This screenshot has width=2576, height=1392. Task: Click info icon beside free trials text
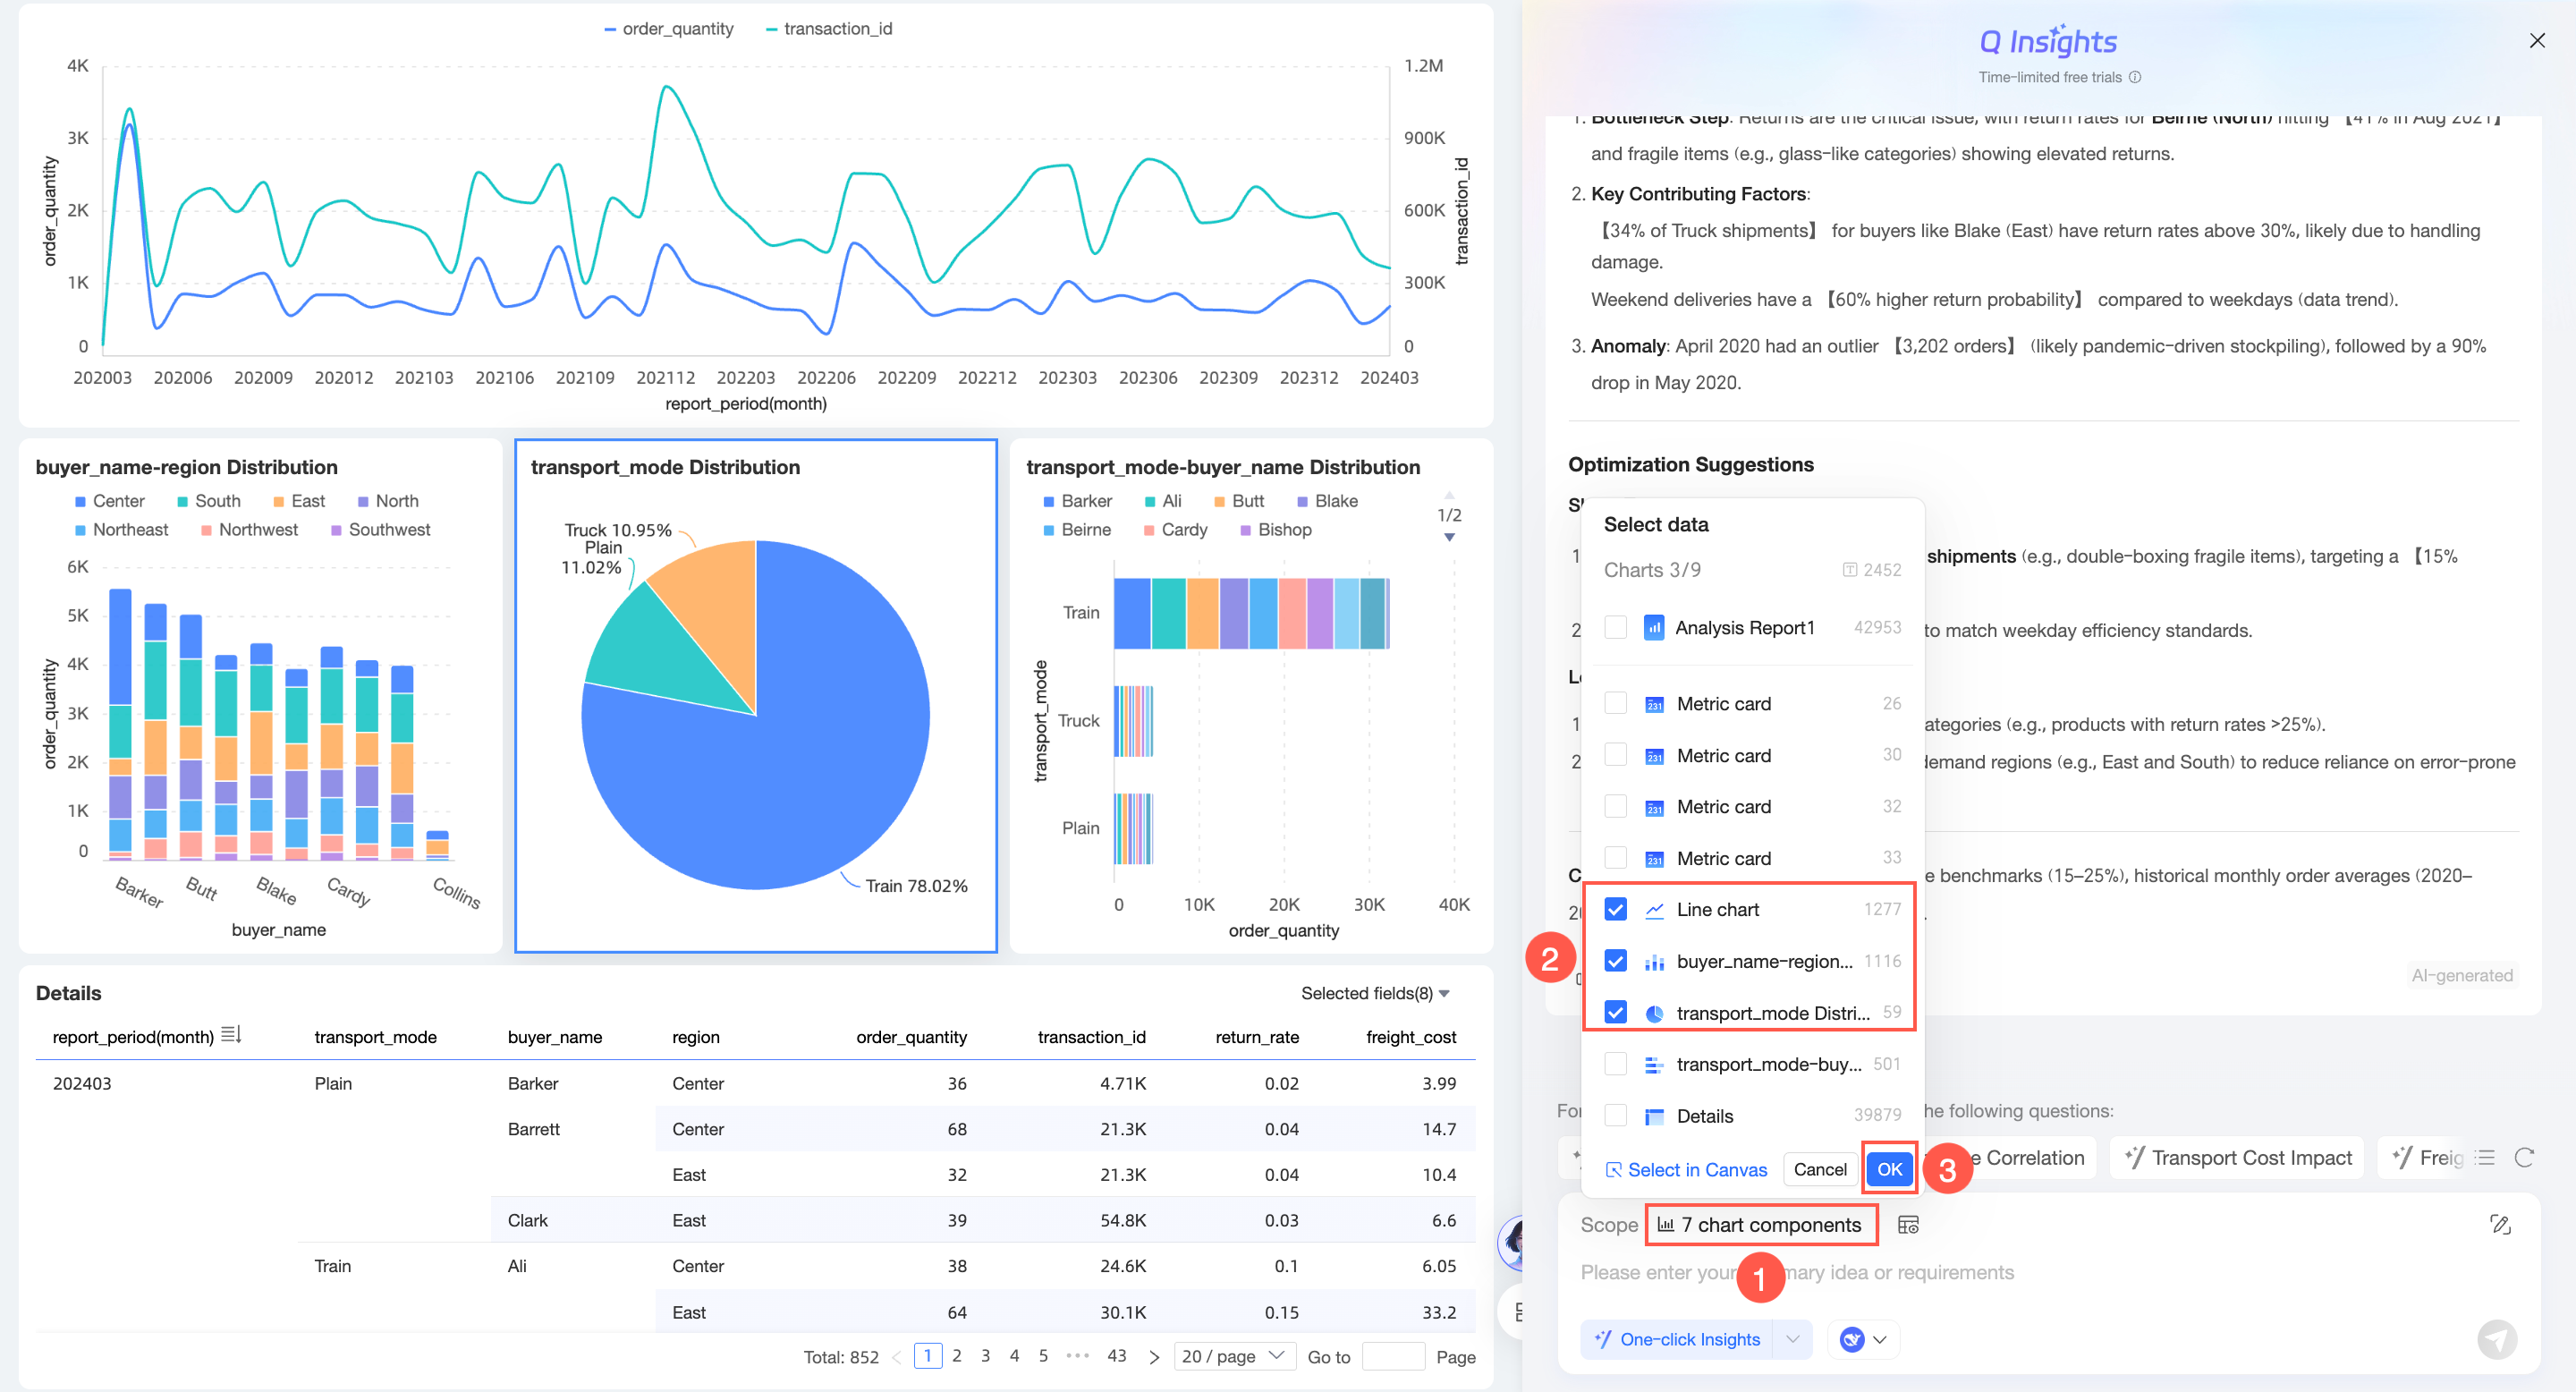(2135, 77)
